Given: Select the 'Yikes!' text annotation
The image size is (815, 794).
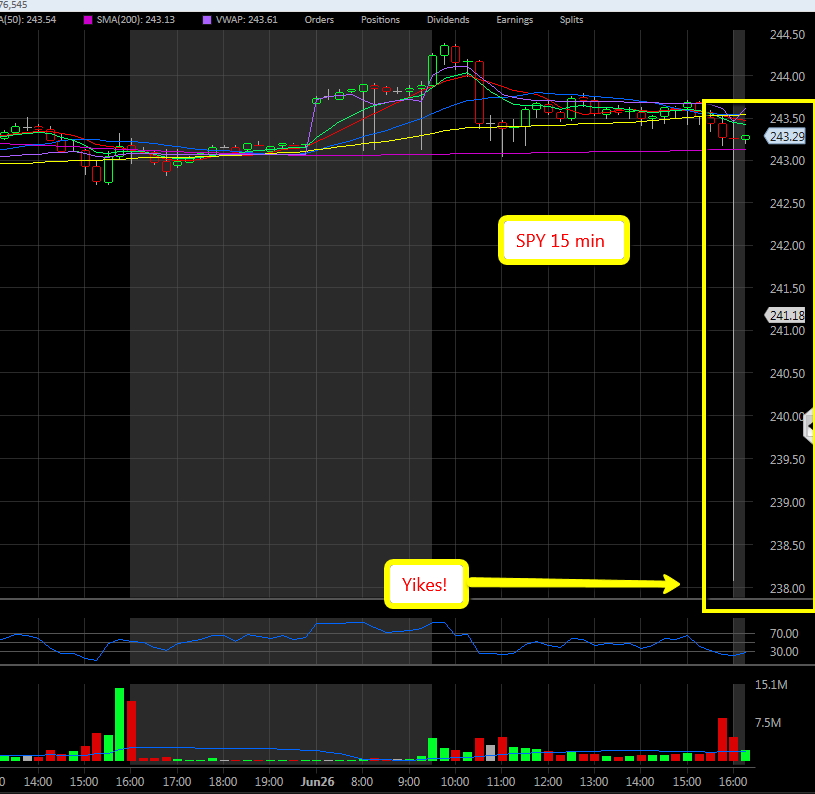Looking at the screenshot, I should coord(426,583).
